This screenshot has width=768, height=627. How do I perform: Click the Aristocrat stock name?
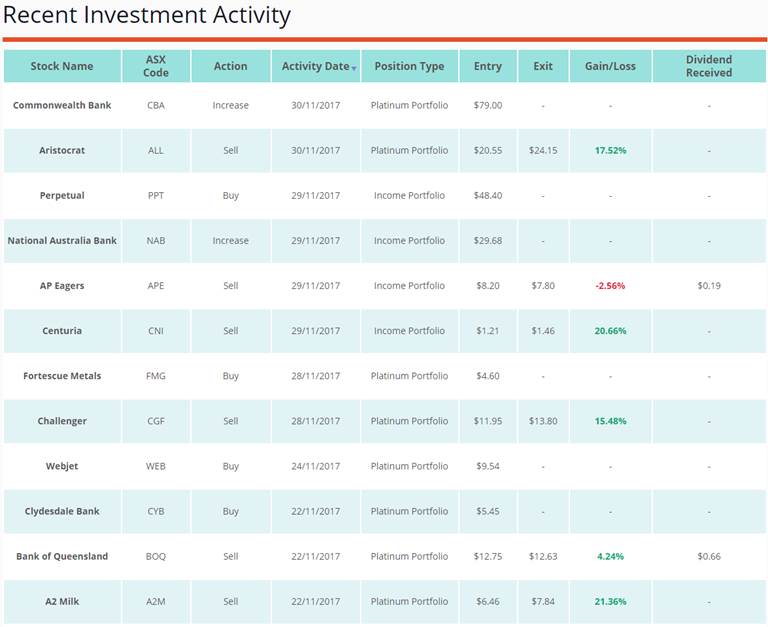tap(62, 150)
